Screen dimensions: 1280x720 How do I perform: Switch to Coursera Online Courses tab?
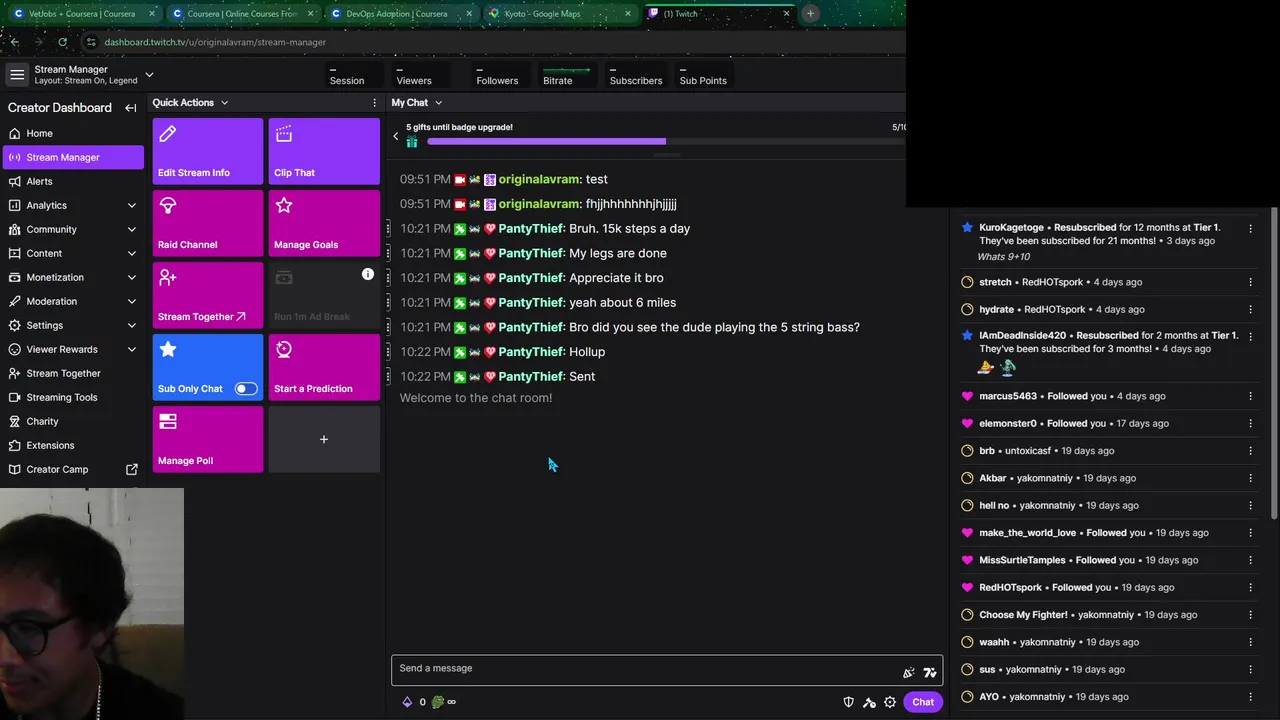pos(241,14)
